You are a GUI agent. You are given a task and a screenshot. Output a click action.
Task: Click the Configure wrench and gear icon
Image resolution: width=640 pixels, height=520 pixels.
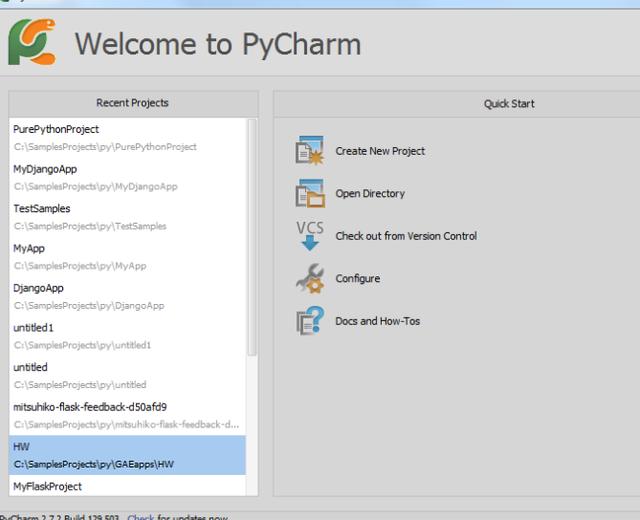coord(310,278)
